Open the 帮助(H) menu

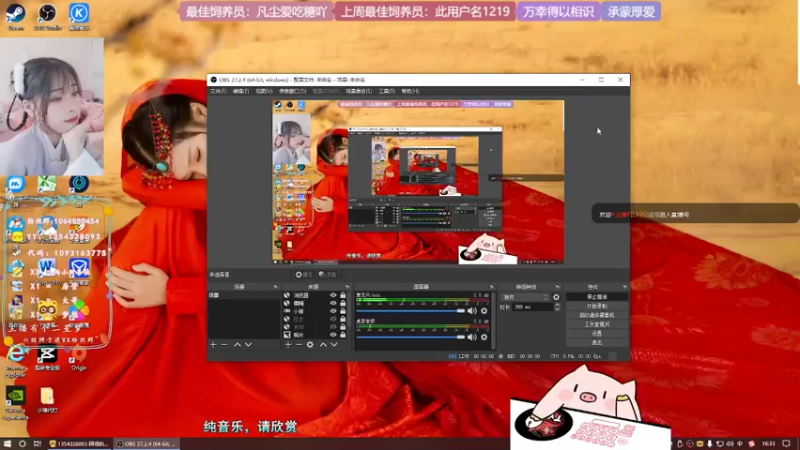(x=410, y=91)
